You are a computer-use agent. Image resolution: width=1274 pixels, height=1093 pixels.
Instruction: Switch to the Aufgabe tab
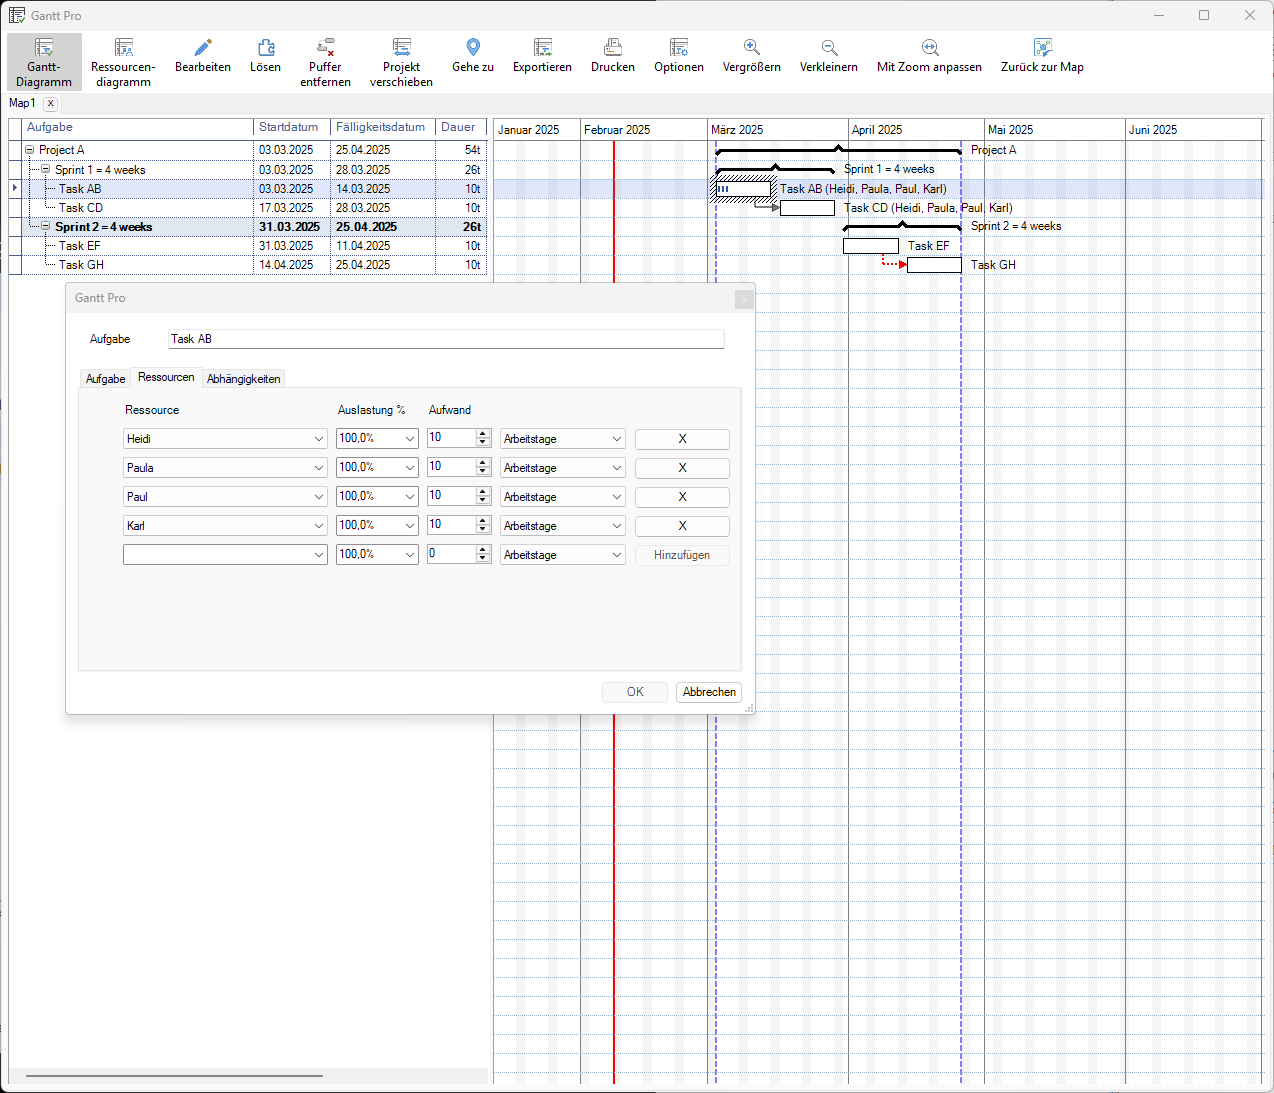tap(105, 379)
